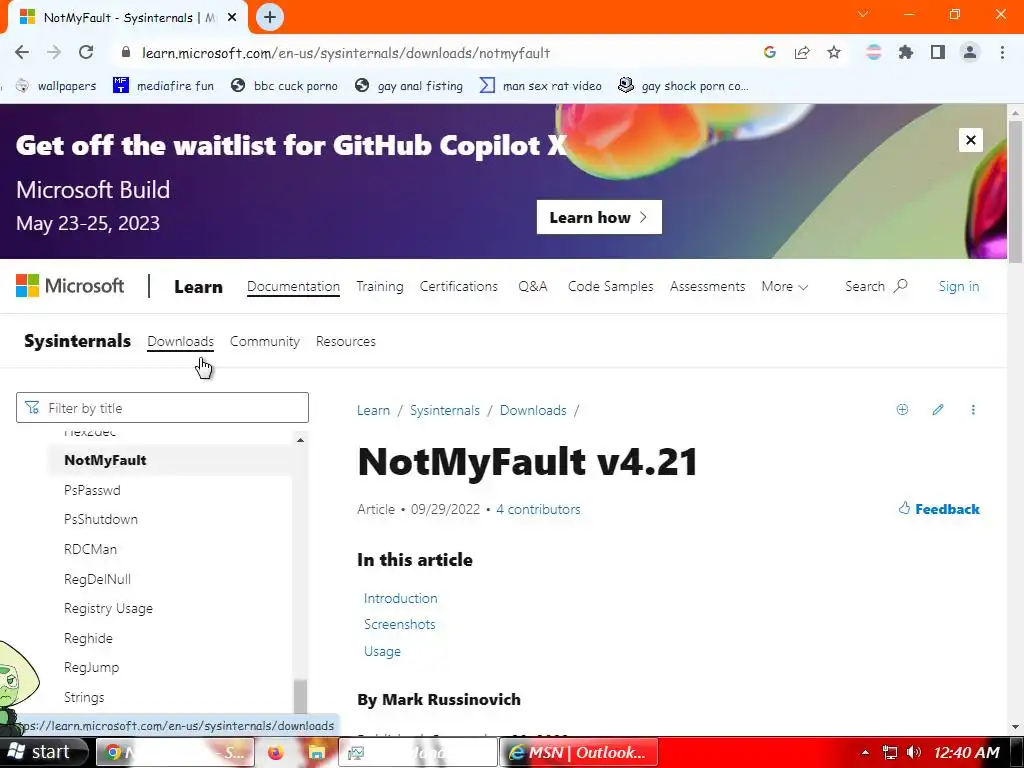Go back to the previous page
The image size is (1024, 768).
[22, 52]
